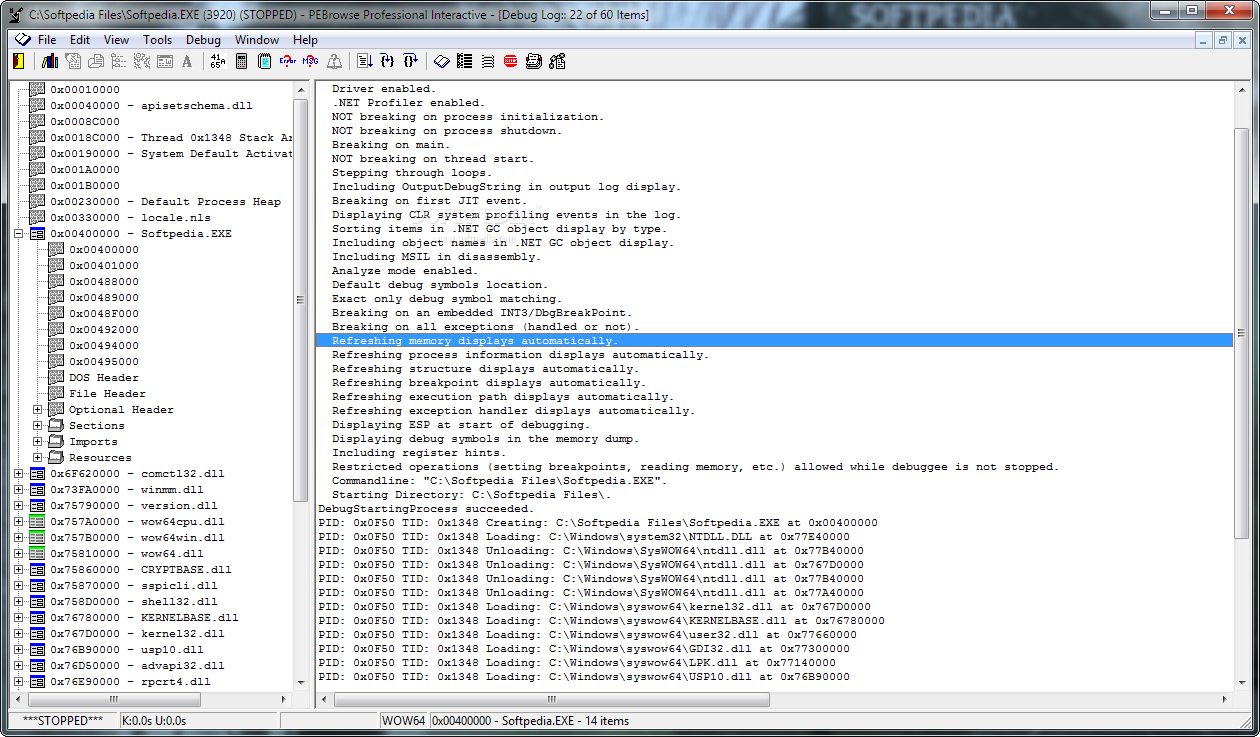Viewport: 1260px width, 737px height.
Task: Click the memory icon beside 0x00010000
Action: click(37, 89)
